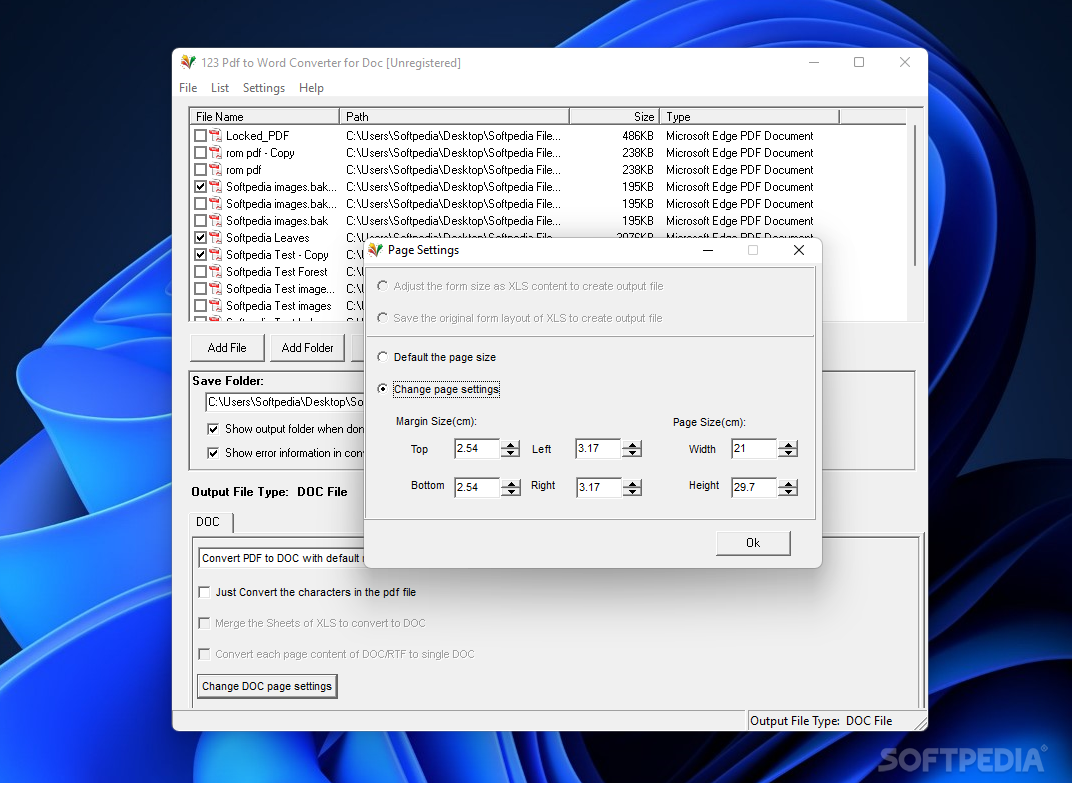Click the Convert PDF to DOC with default combo box
This screenshot has height=787, width=1072.
282,558
